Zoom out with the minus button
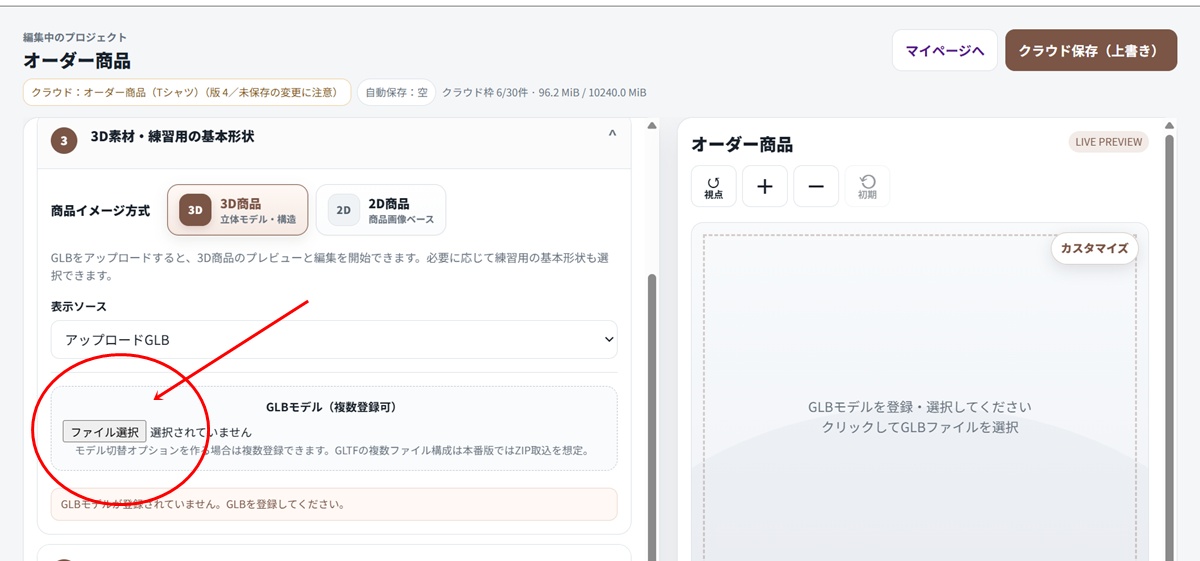This screenshot has width=1200, height=561. click(816, 186)
